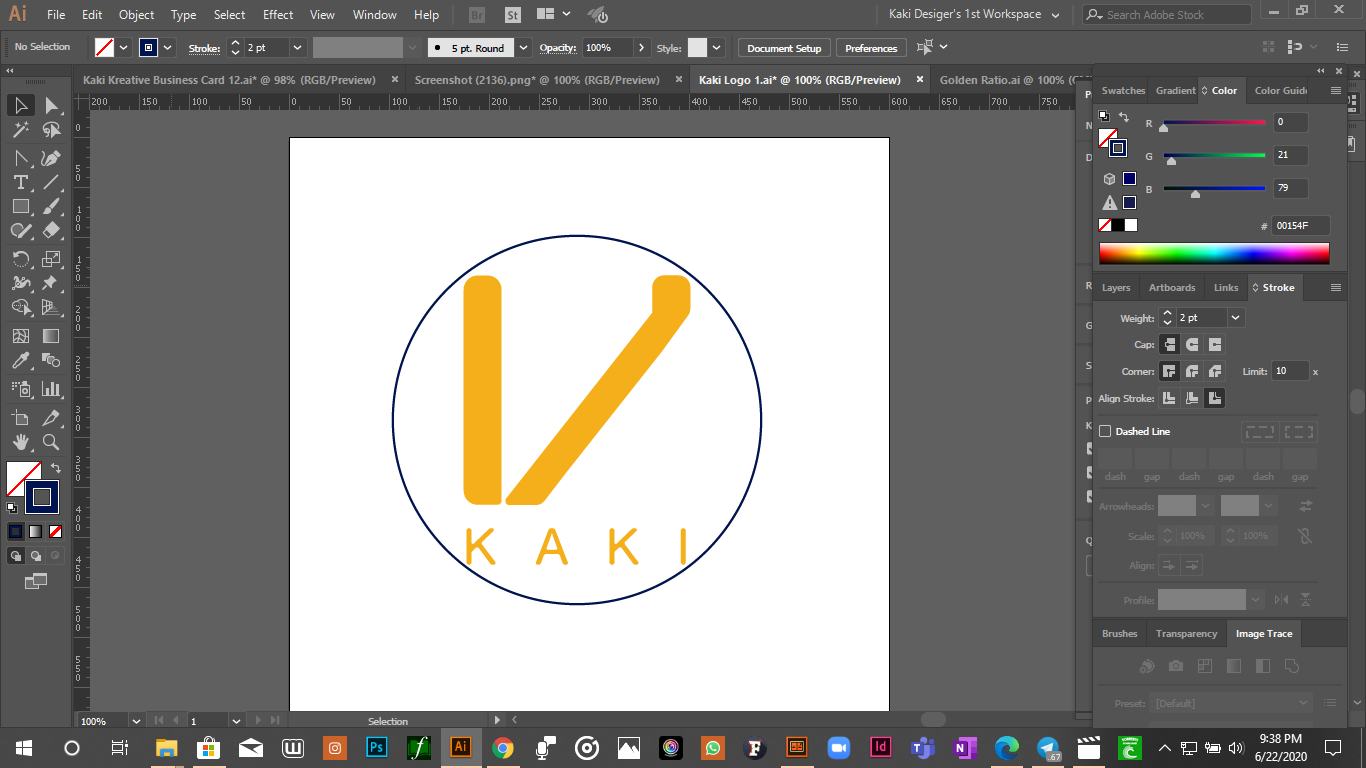Screen dimensions: 1366x768
Task: Select the Symbol Sprayer tool
Action: pos(20,389)
